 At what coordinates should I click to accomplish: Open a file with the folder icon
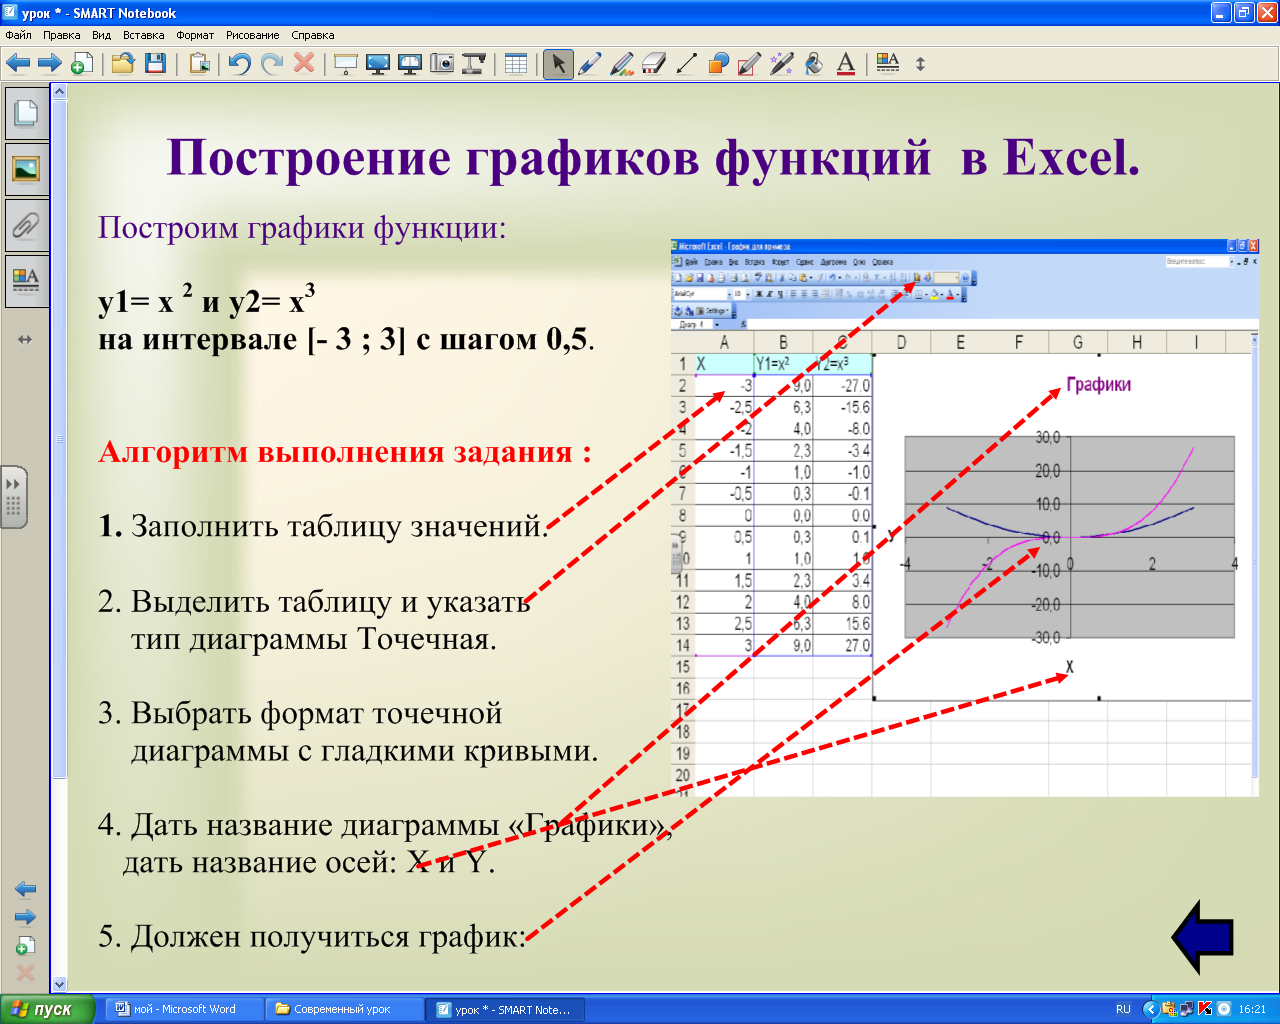pyautogui.click(x=123, y=64)
